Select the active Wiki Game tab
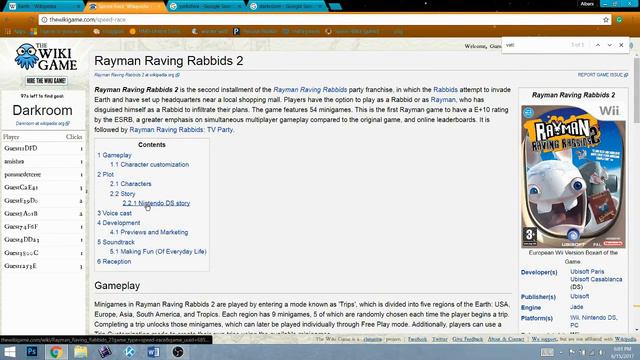 [125, 7]
